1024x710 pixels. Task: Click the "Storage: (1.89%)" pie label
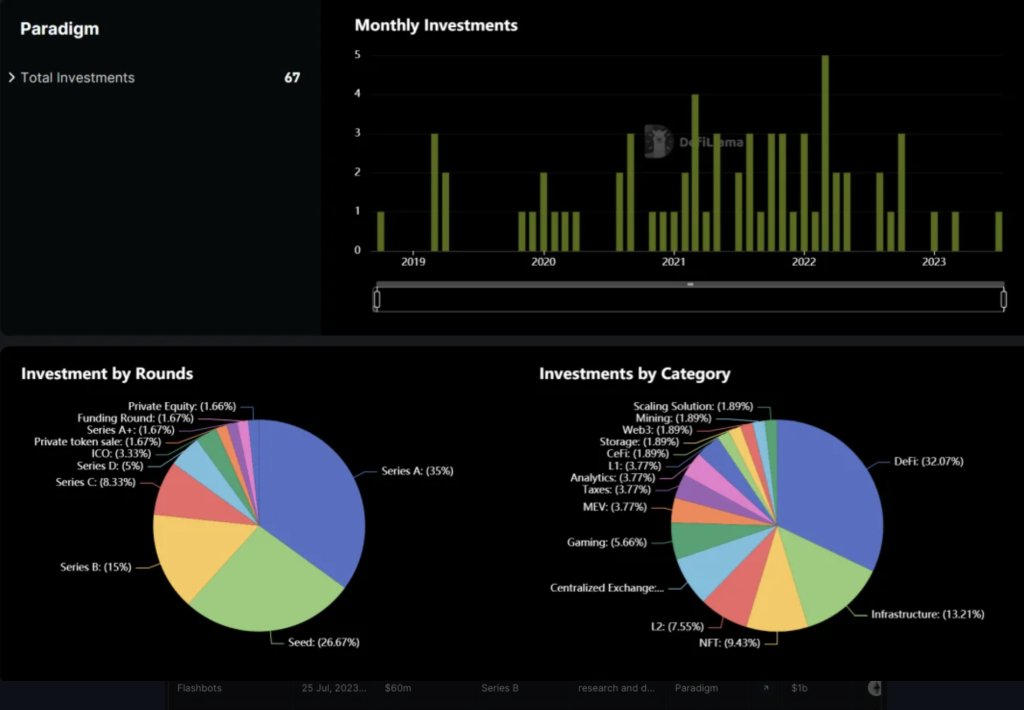click(x=639, y=442)
